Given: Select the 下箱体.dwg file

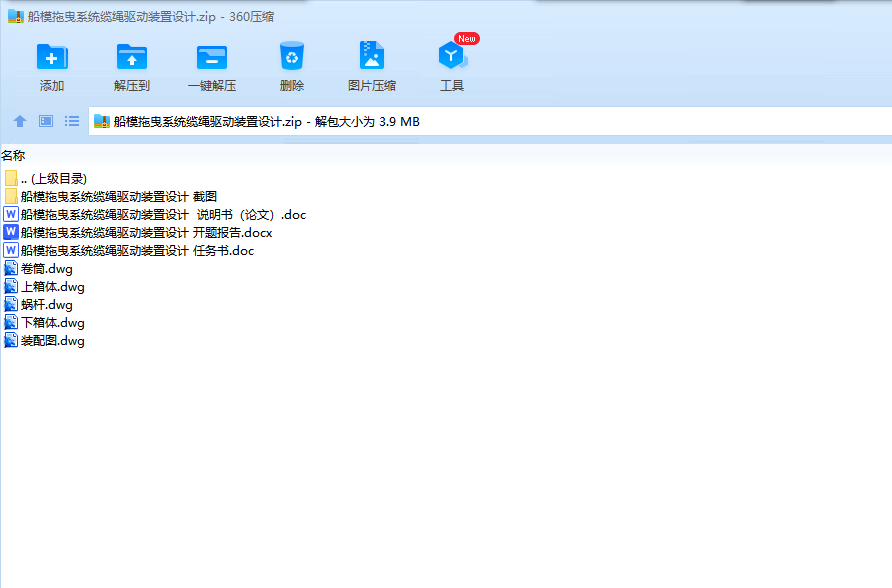Looking at the screenshot, I should click(44, 323).
